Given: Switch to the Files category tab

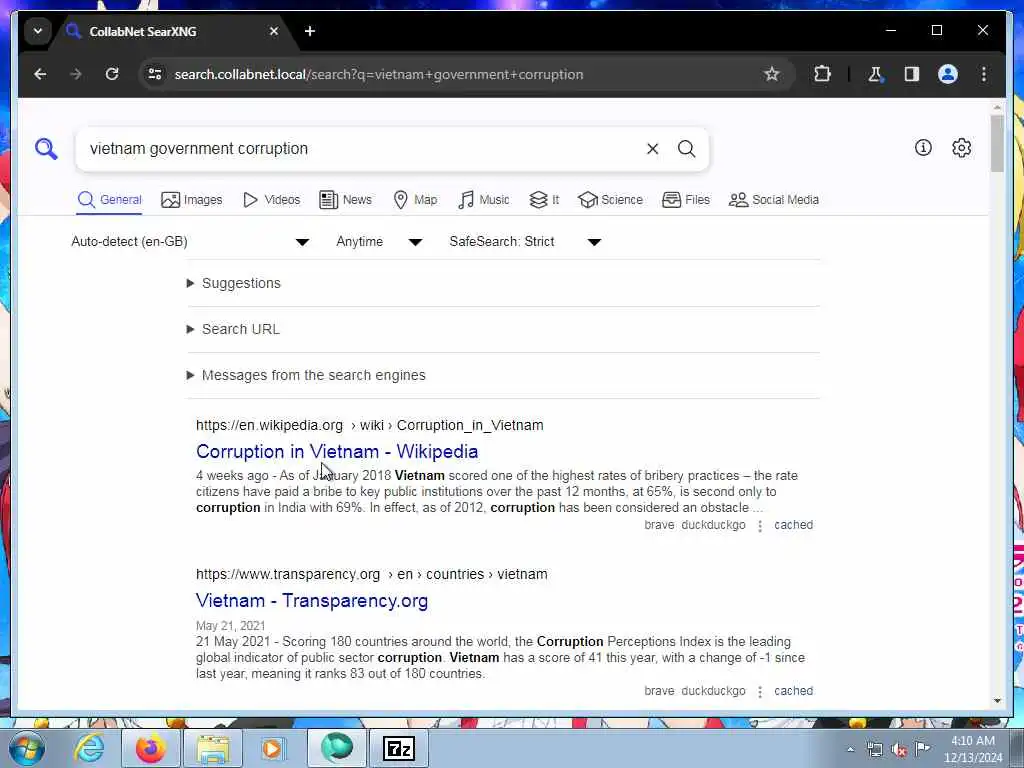Looking at the screenshot, I should pyautogui.click(x=686, y=200).
